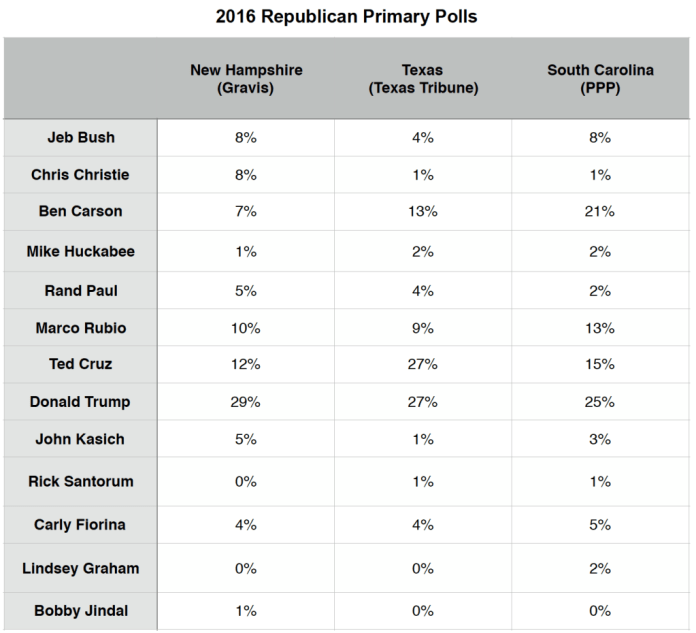The height and width of the screenshot is (633, 696).
Task: Select the New Hampshire (Gravis) column header
Action: pyautogui.click(x=246, y=79)
